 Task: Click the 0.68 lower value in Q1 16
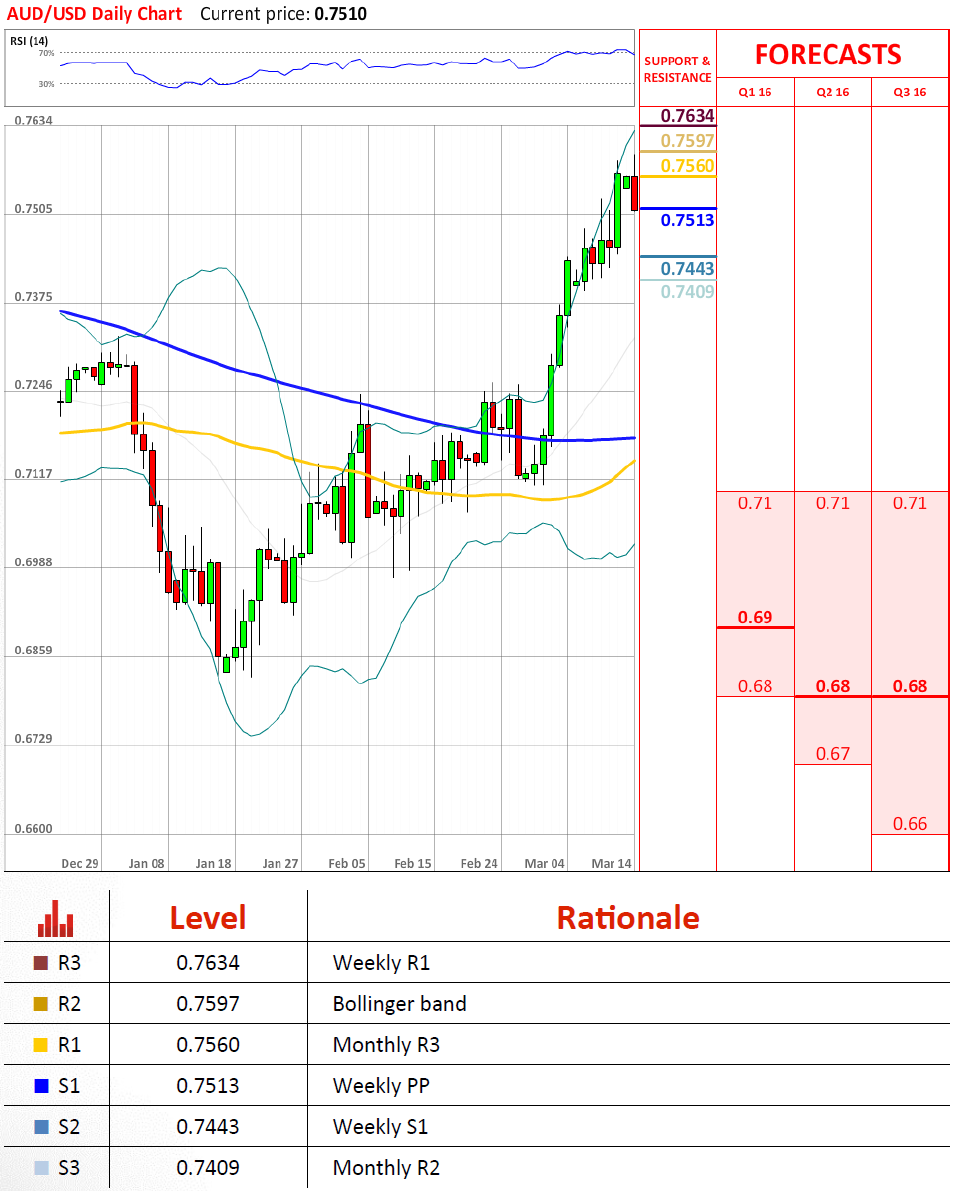pos(755,686)
